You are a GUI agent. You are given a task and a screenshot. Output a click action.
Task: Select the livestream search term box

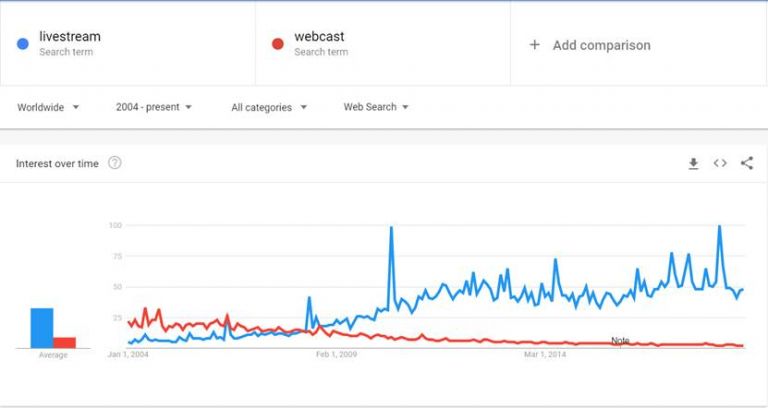pyautogui.click(x=128, y=44)
